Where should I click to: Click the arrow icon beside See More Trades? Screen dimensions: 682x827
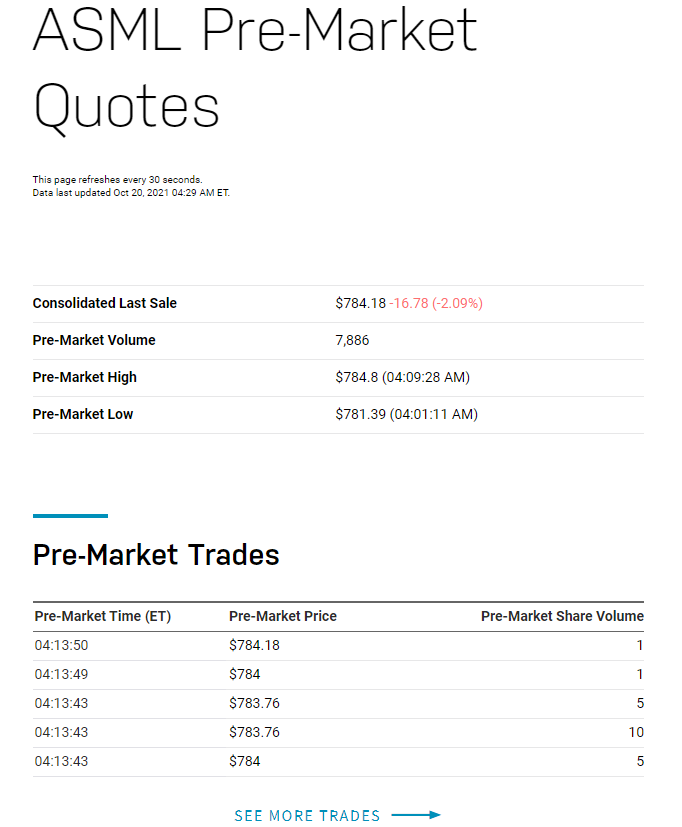click(416, 815)
